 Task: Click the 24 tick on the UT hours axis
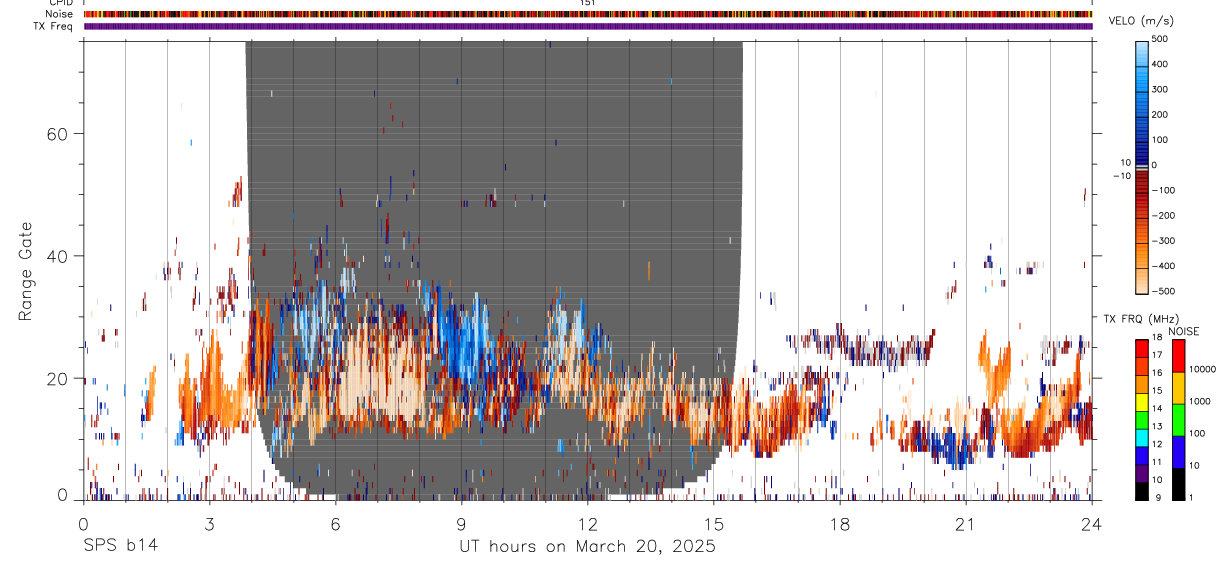[1091, 524]
